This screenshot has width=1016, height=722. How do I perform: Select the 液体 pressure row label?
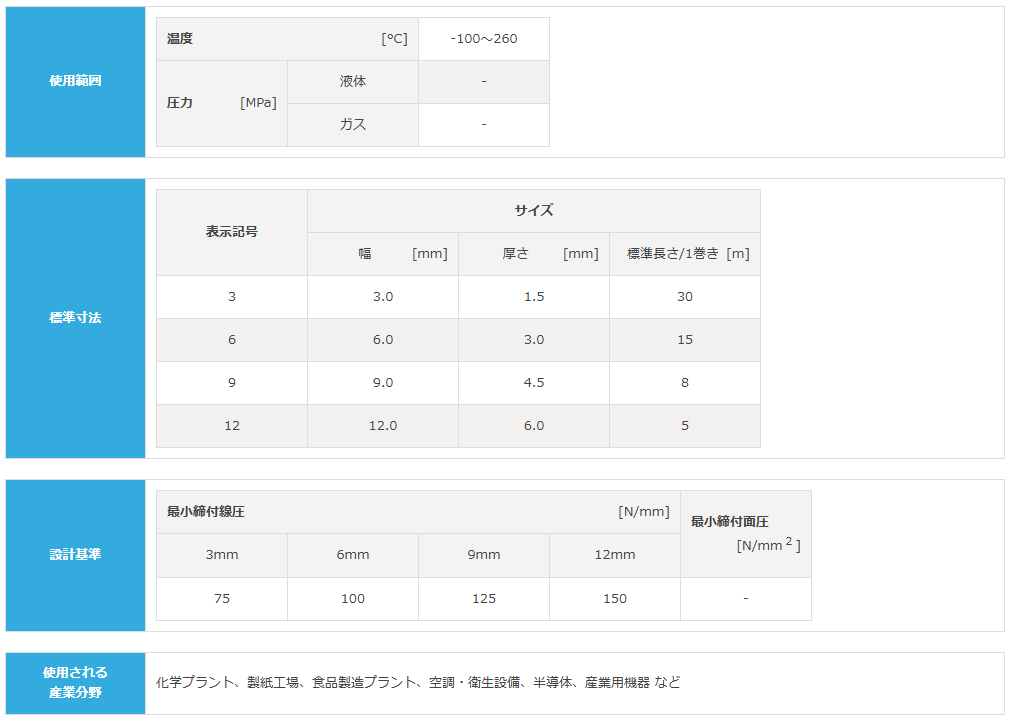tap(353, 82)
